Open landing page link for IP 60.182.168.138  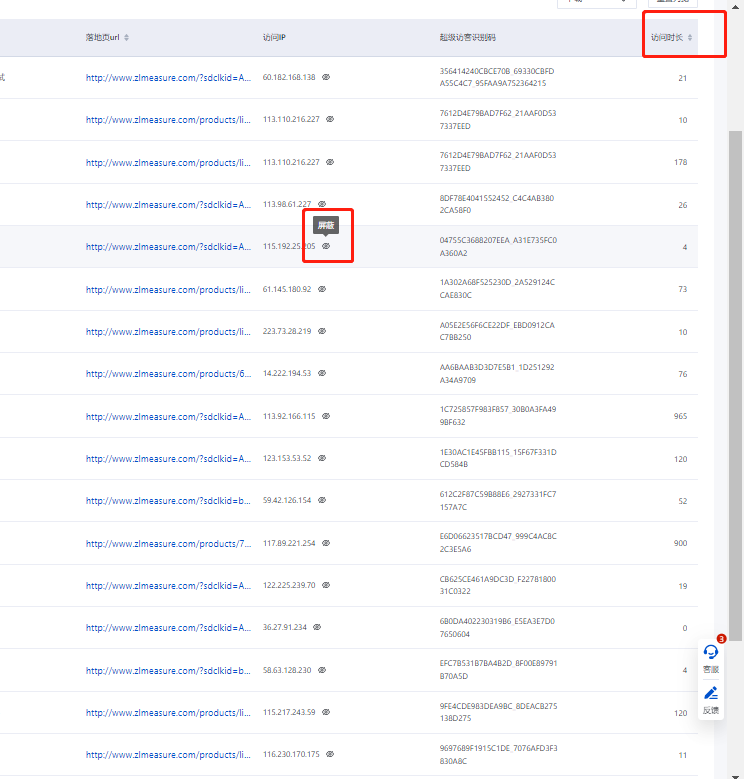(168, 77)
